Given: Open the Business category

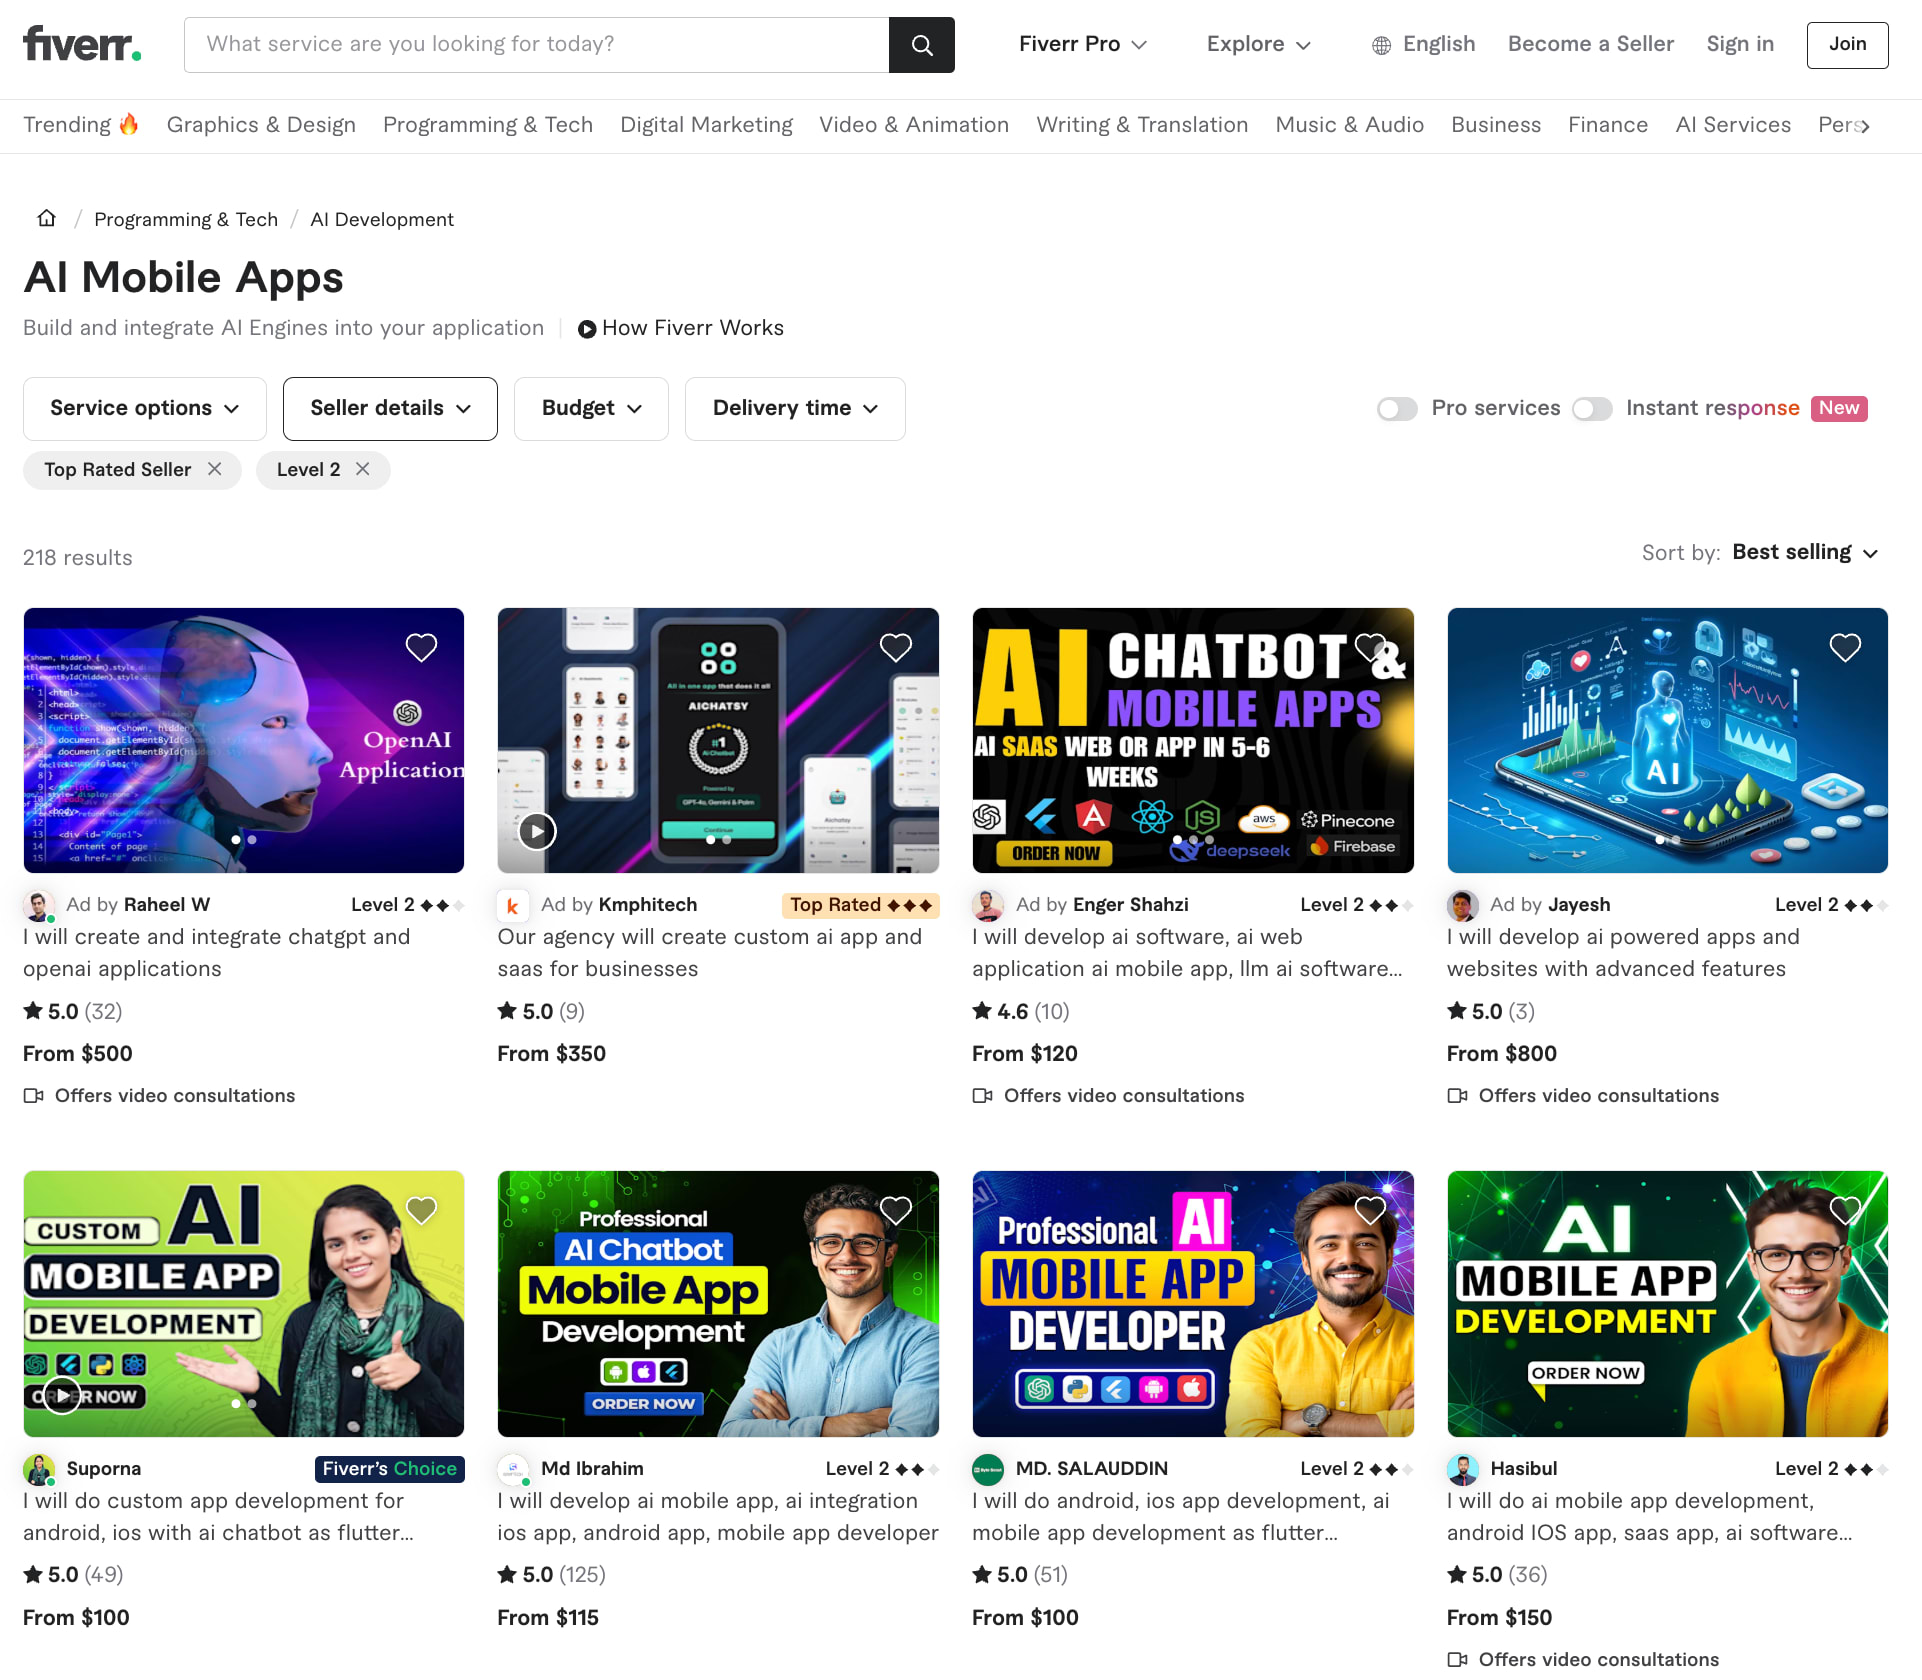Looking at the screenshot, I should 1496,125.
